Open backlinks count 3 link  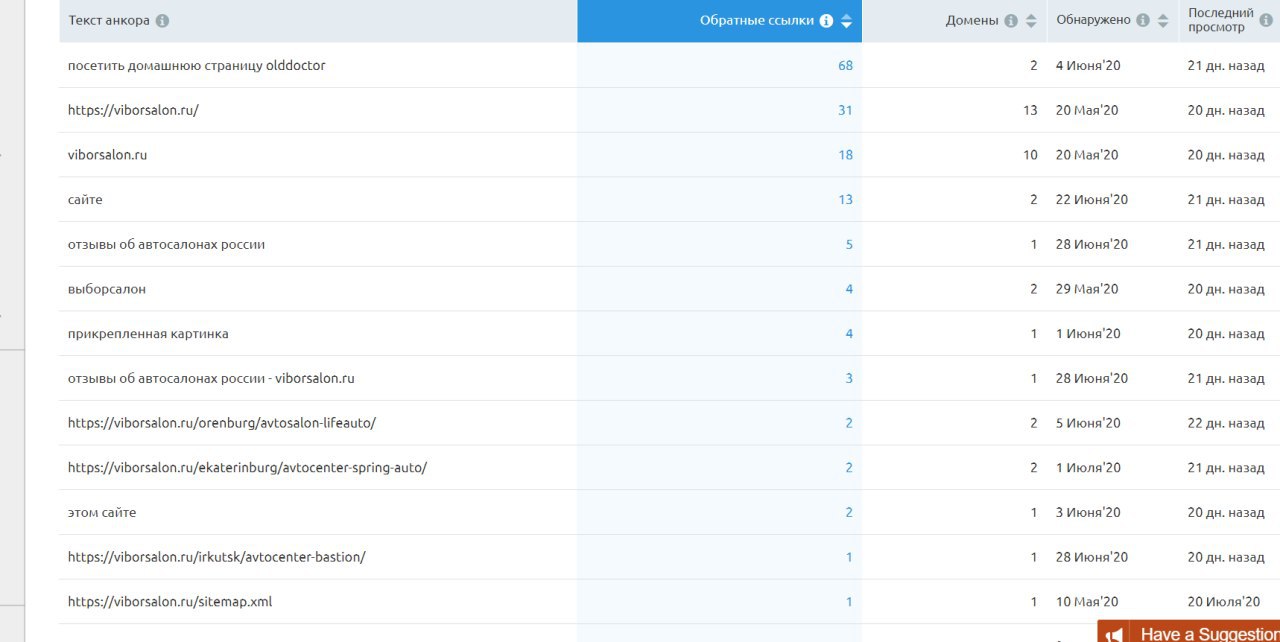coord(849,379)
